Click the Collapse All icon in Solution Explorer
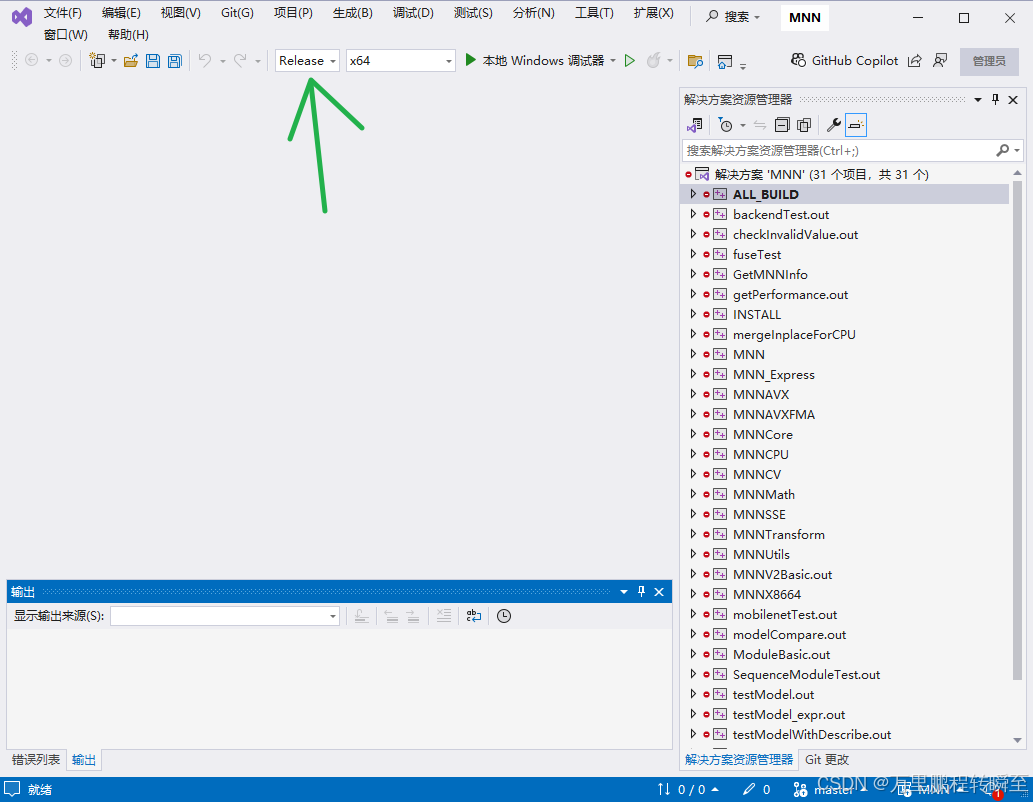The width and height of the screenshot is (1033, 802). pyautogui.click(x=782, y=125)
